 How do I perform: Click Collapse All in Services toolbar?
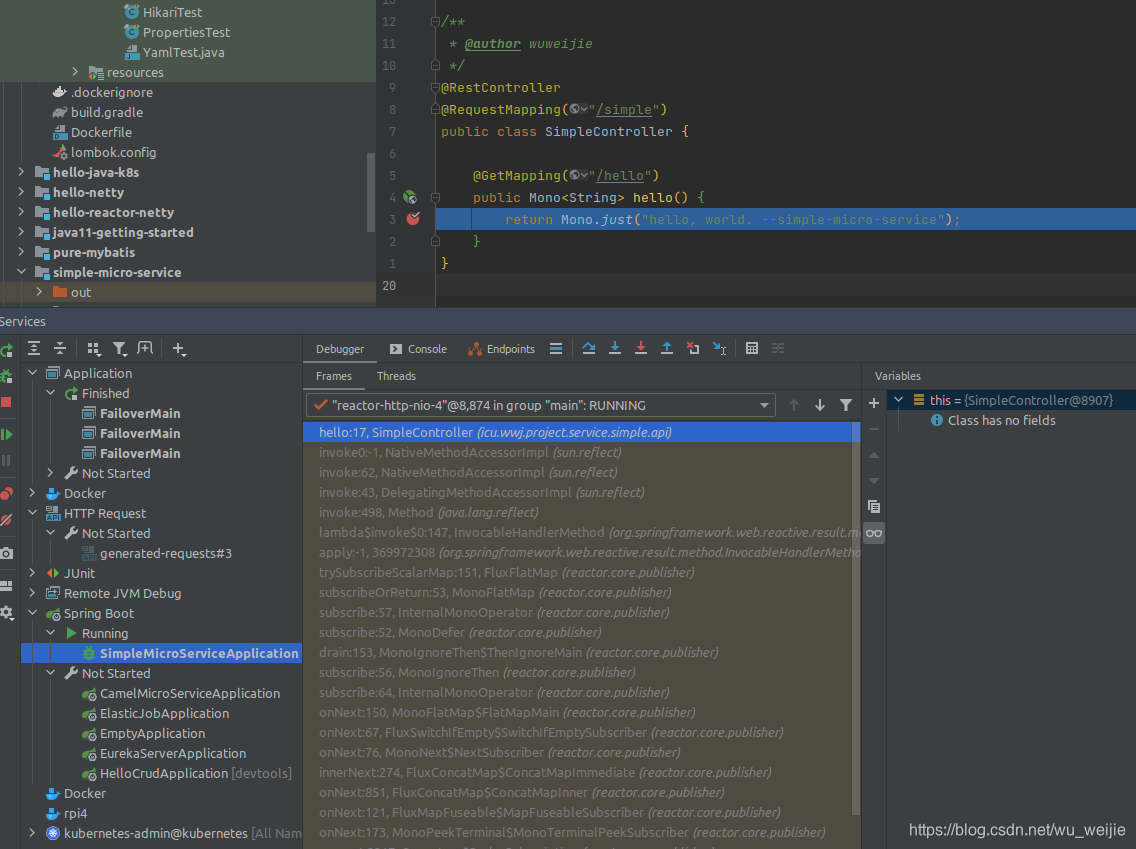point(60,349)
